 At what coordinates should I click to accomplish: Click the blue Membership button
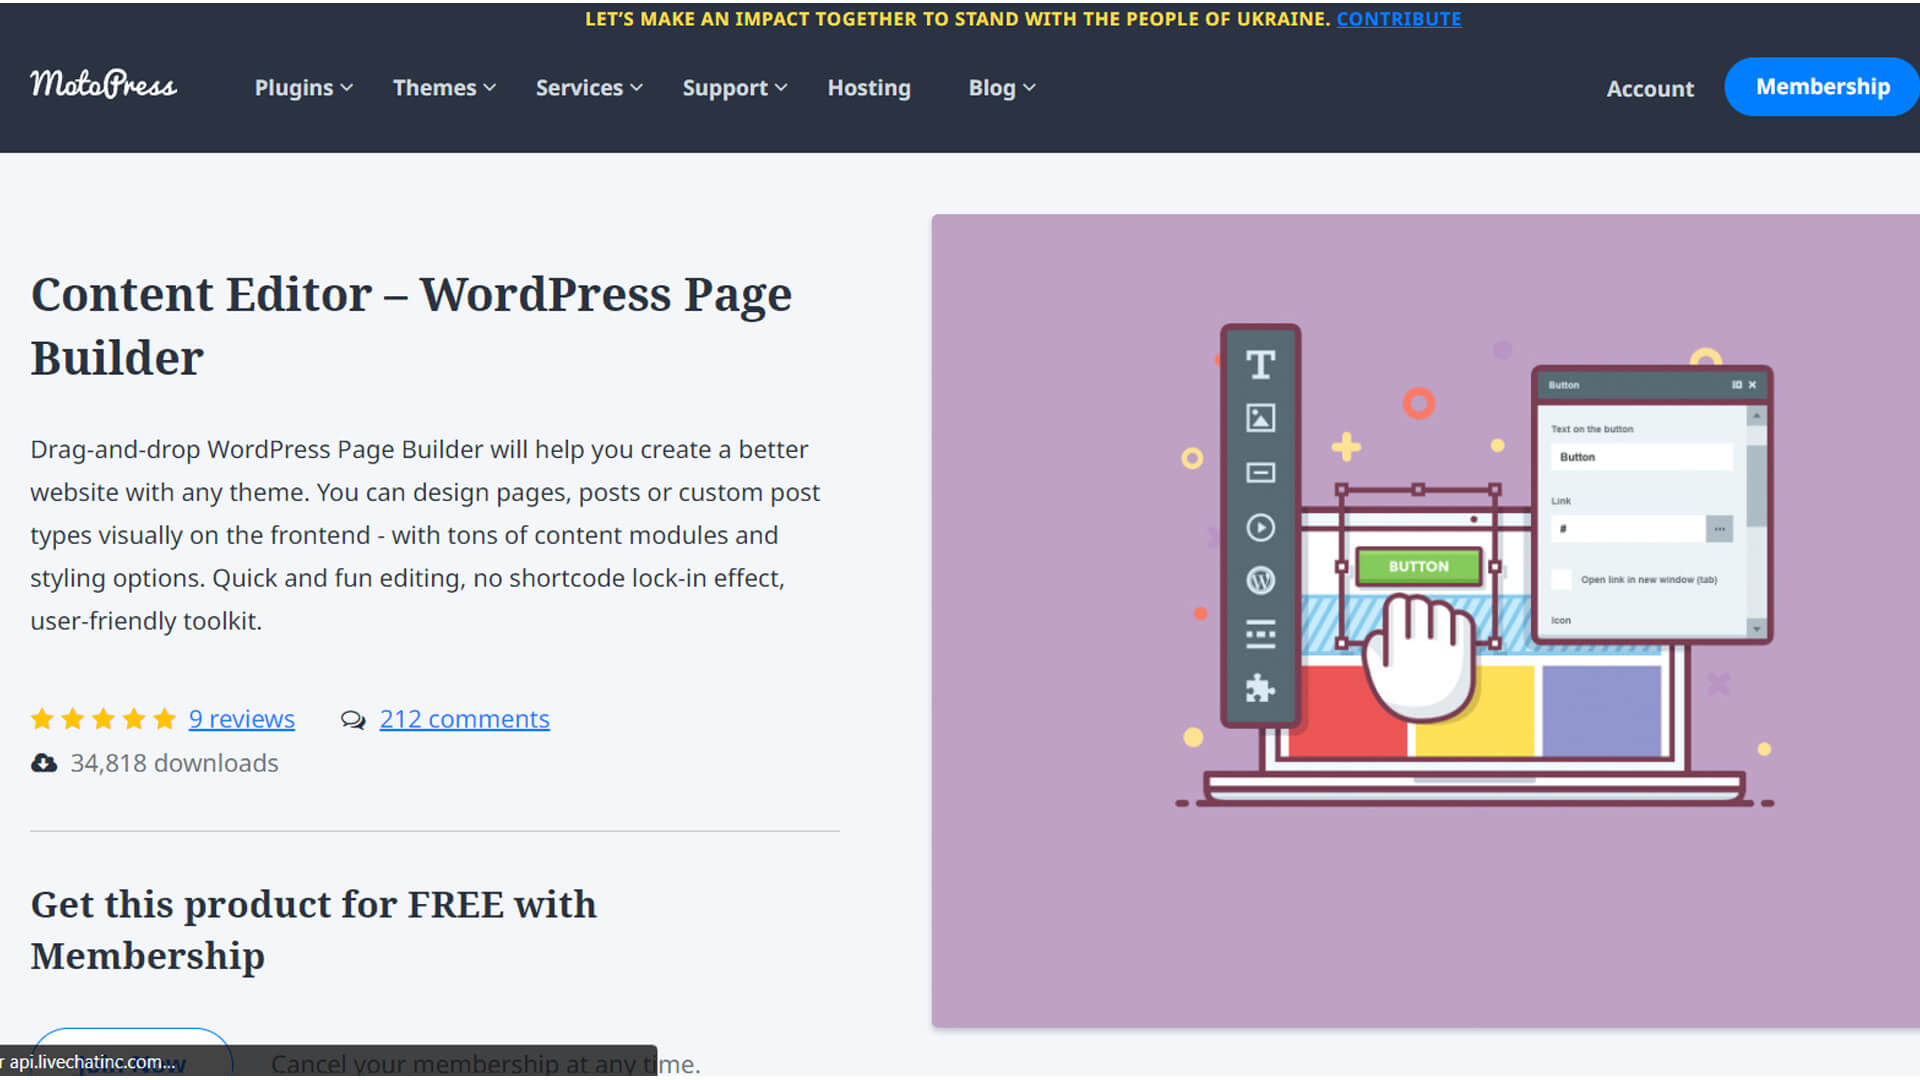1822,86
